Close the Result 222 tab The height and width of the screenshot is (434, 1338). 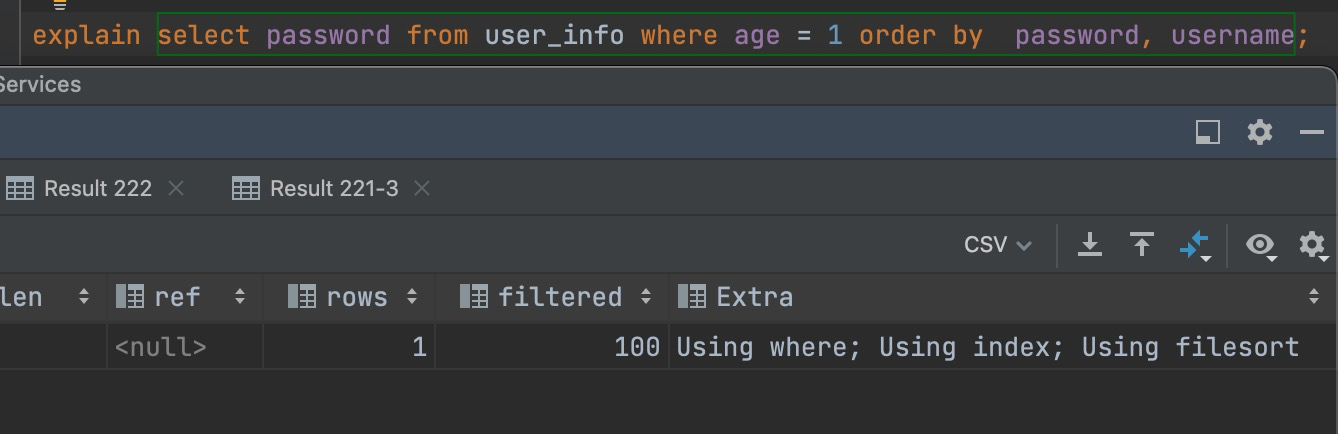[x=176, y=188]
